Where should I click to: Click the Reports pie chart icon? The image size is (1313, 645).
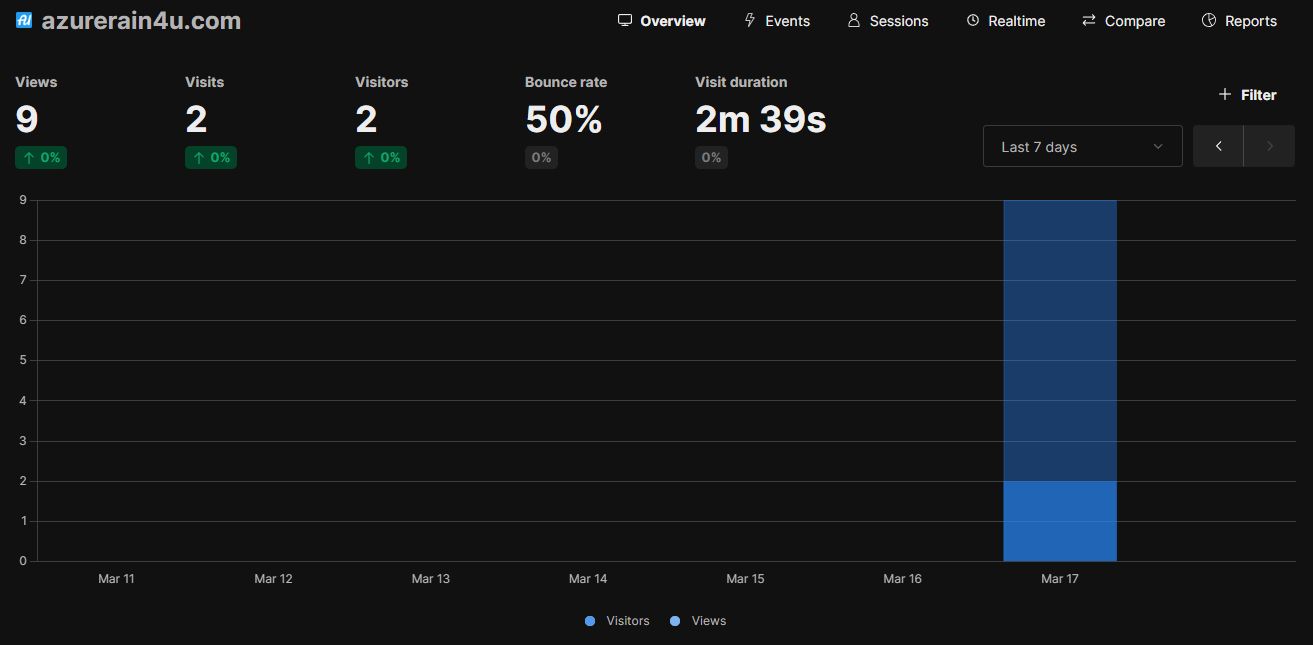click(1209, 20)
